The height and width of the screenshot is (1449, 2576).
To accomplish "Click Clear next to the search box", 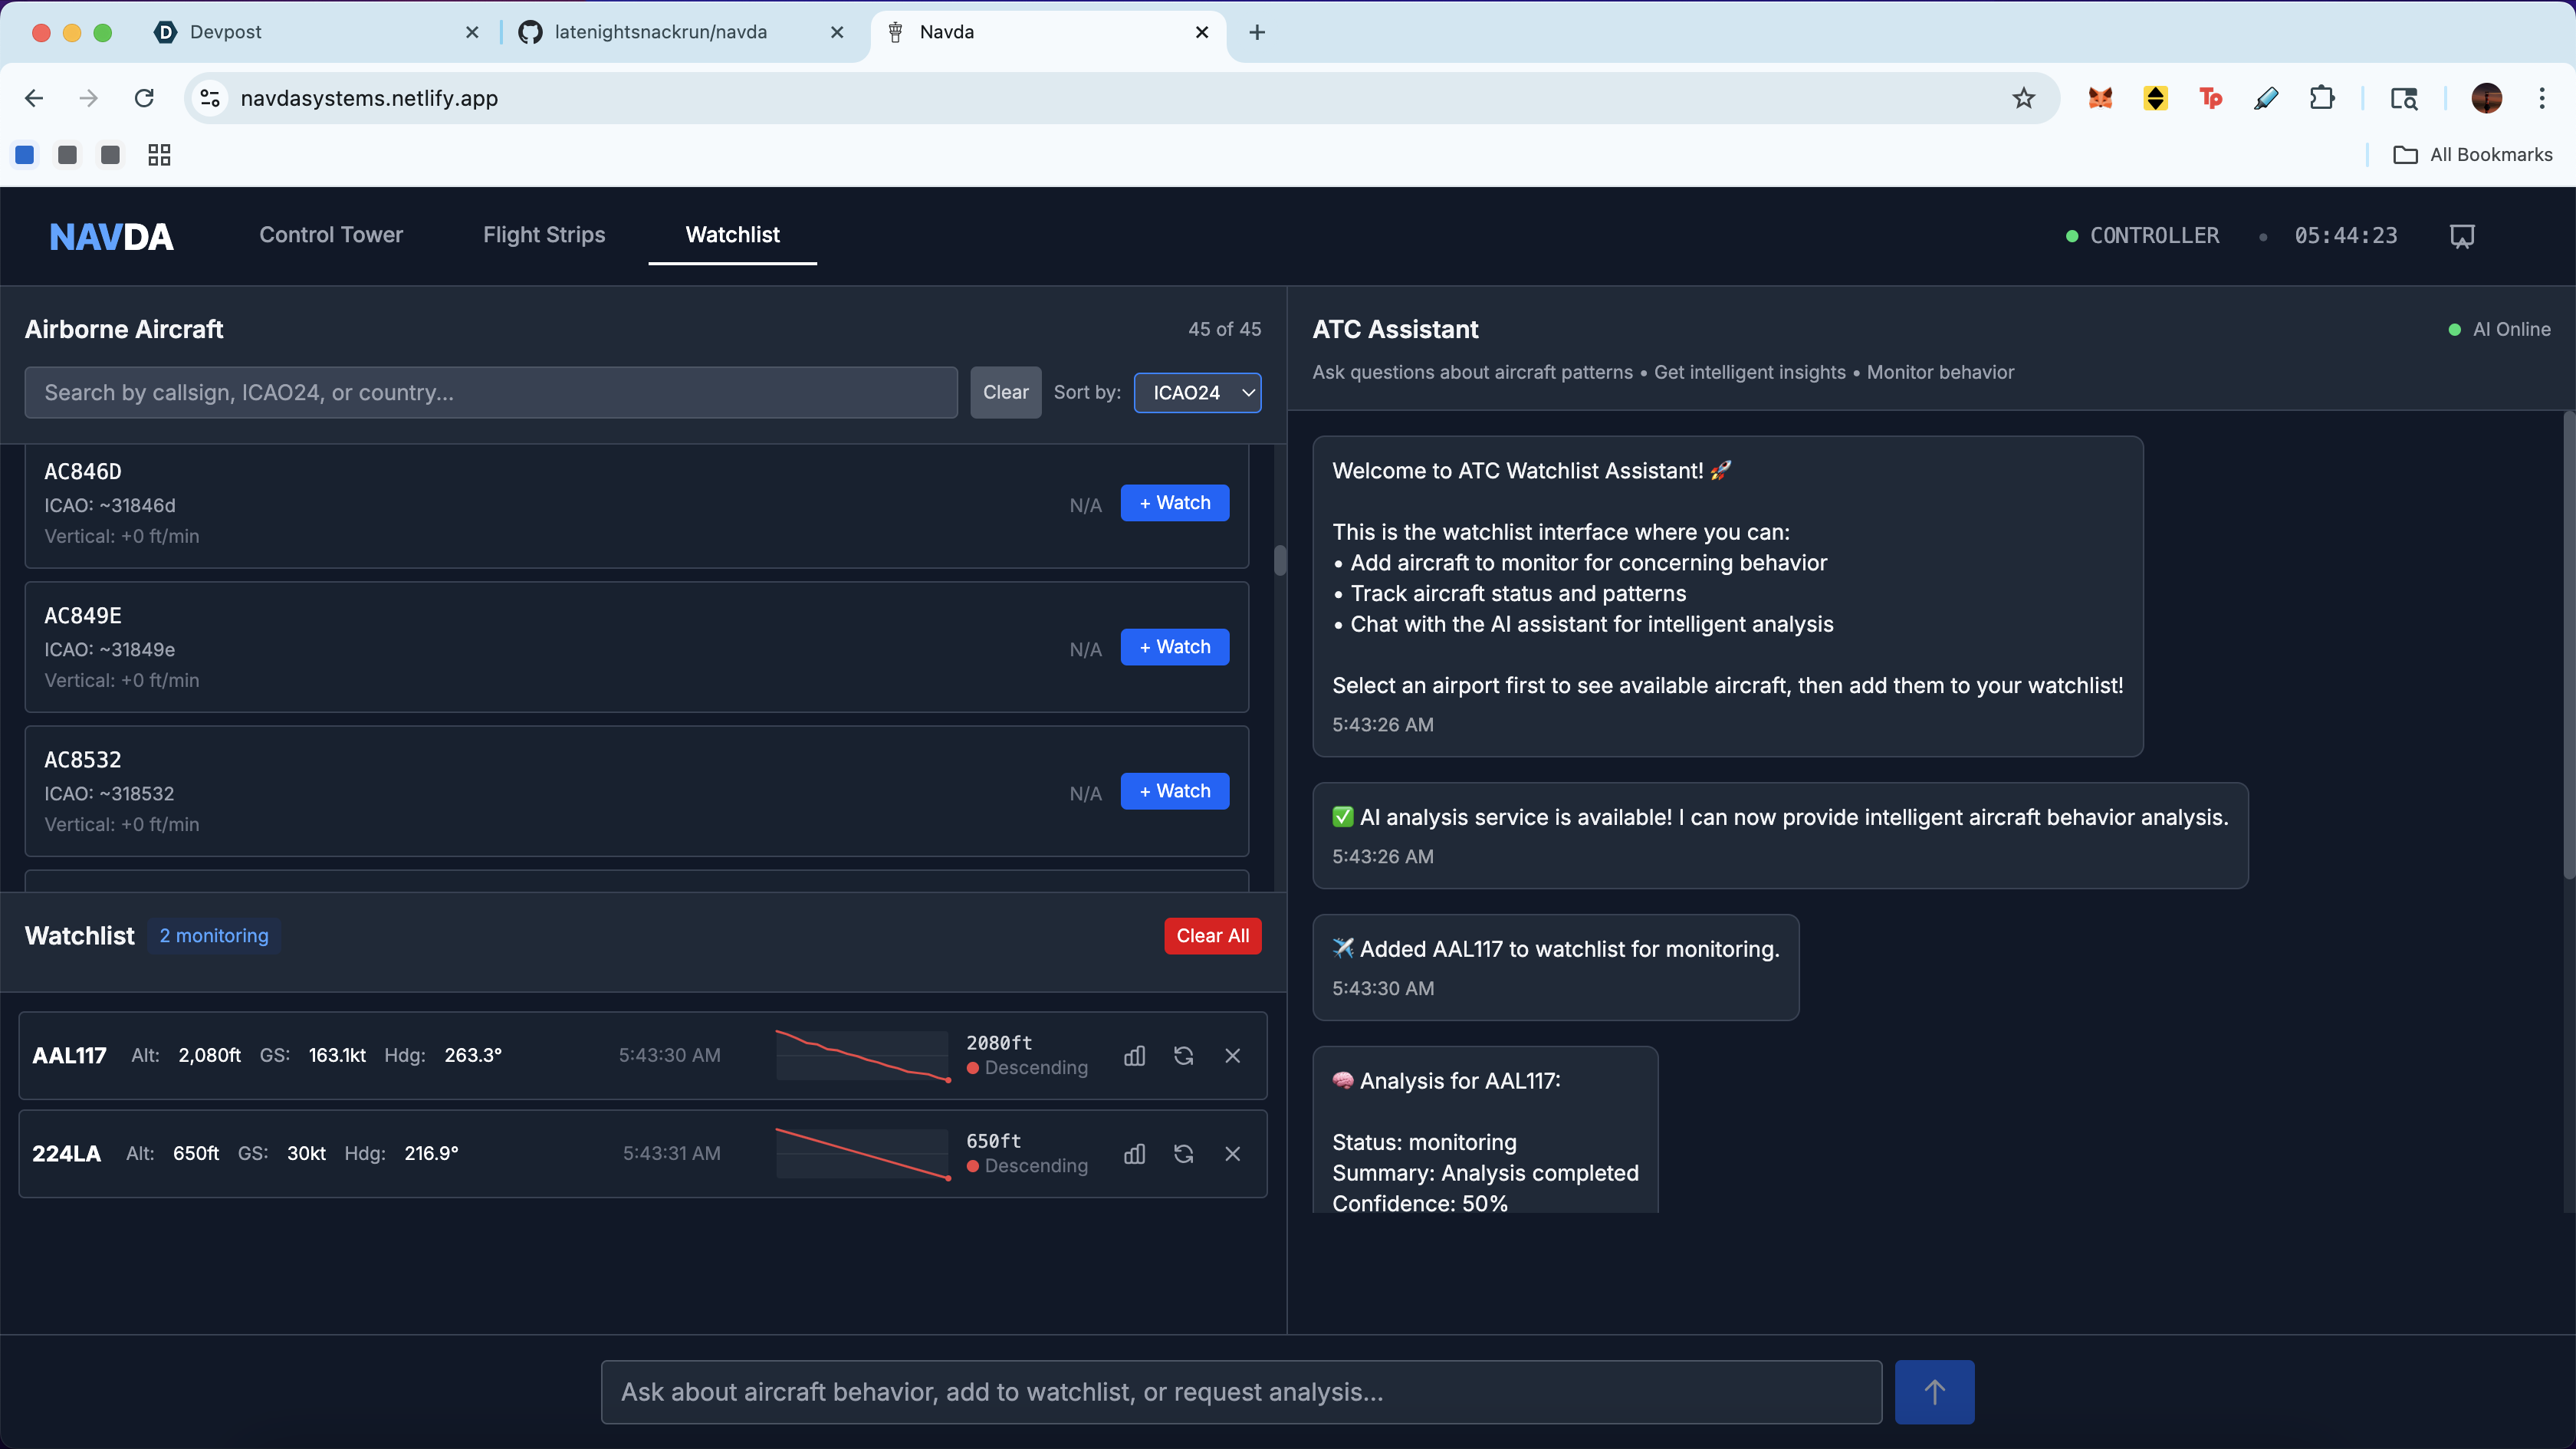I will pyautogui.click(x=1005, y=393).
